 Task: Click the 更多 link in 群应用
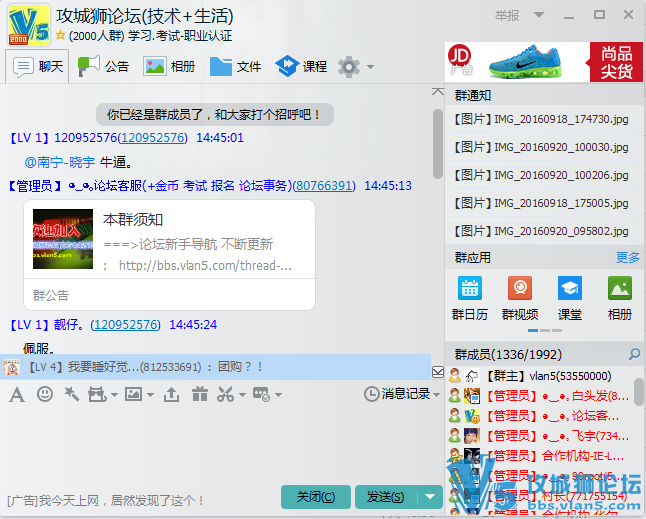pos(627,257)
